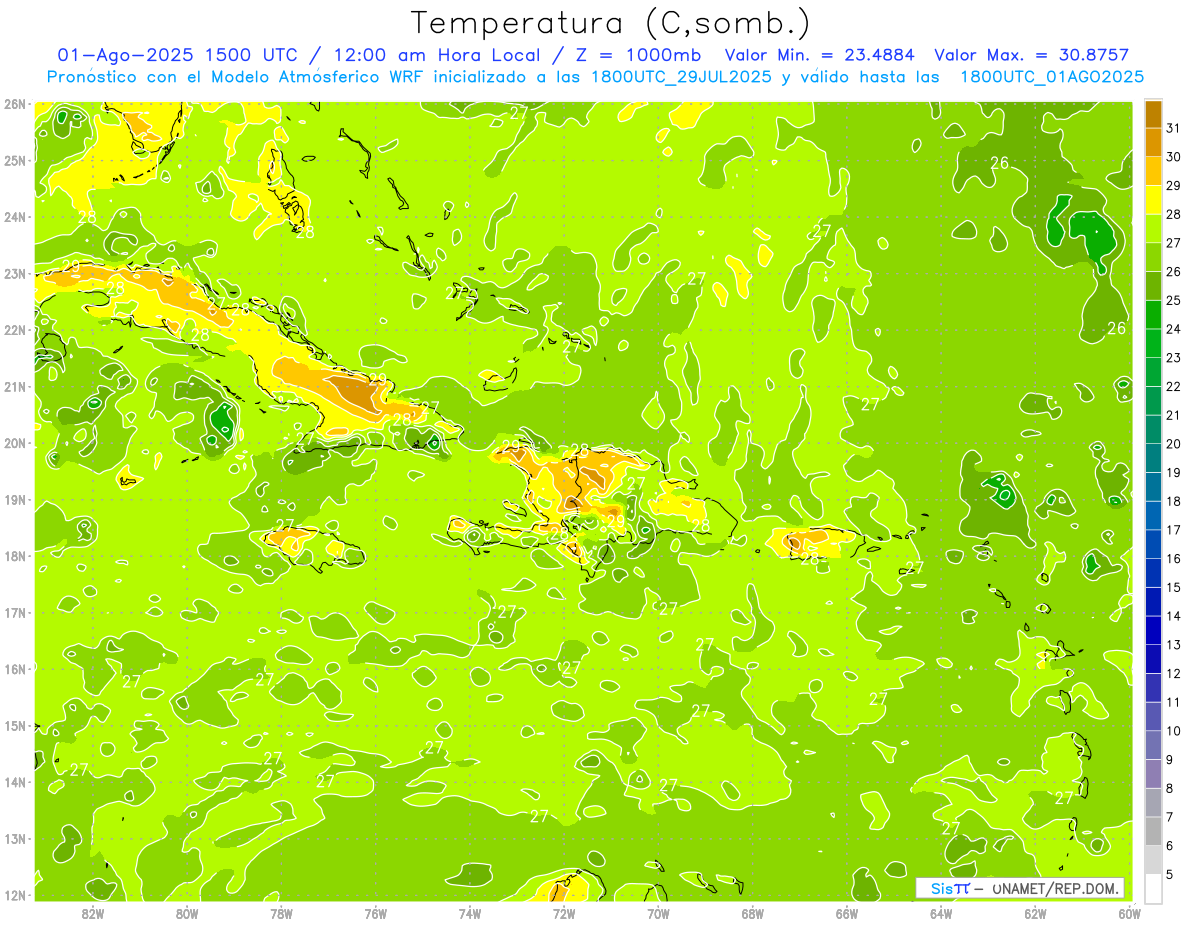Click the yellow colorbar segment between 28 and 29
1200x927 pixels.
1153,200
